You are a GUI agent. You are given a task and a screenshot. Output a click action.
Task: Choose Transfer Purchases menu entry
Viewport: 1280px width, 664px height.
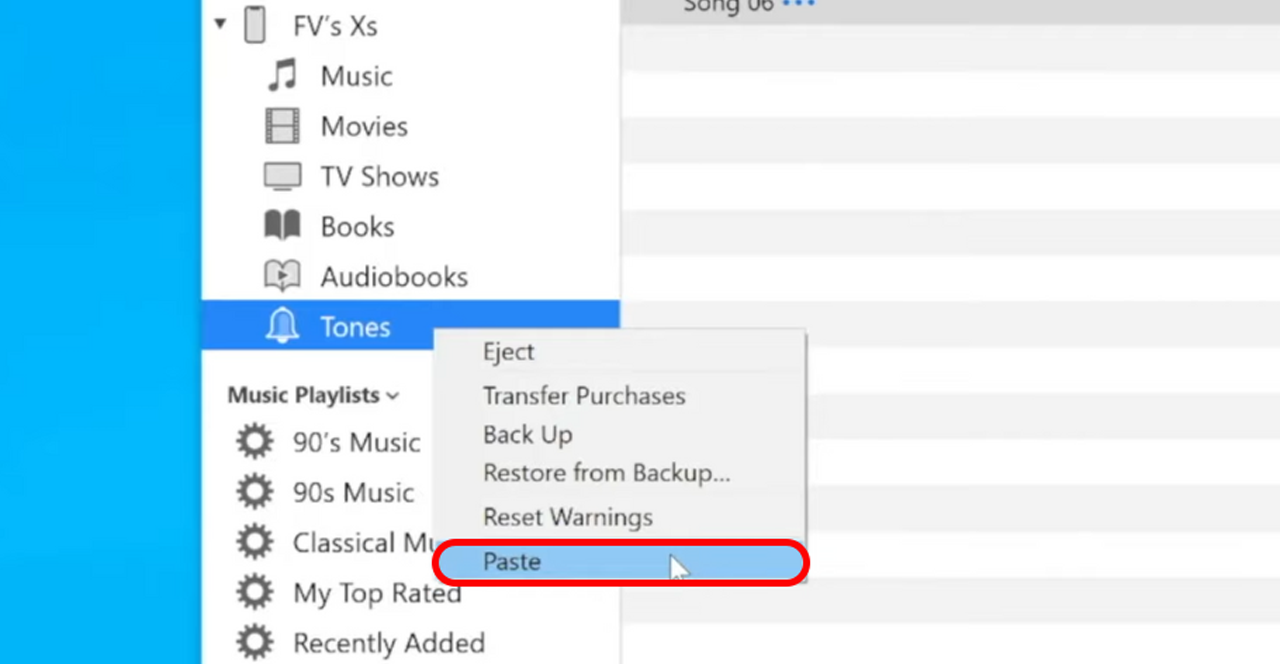tap(584, 396)
